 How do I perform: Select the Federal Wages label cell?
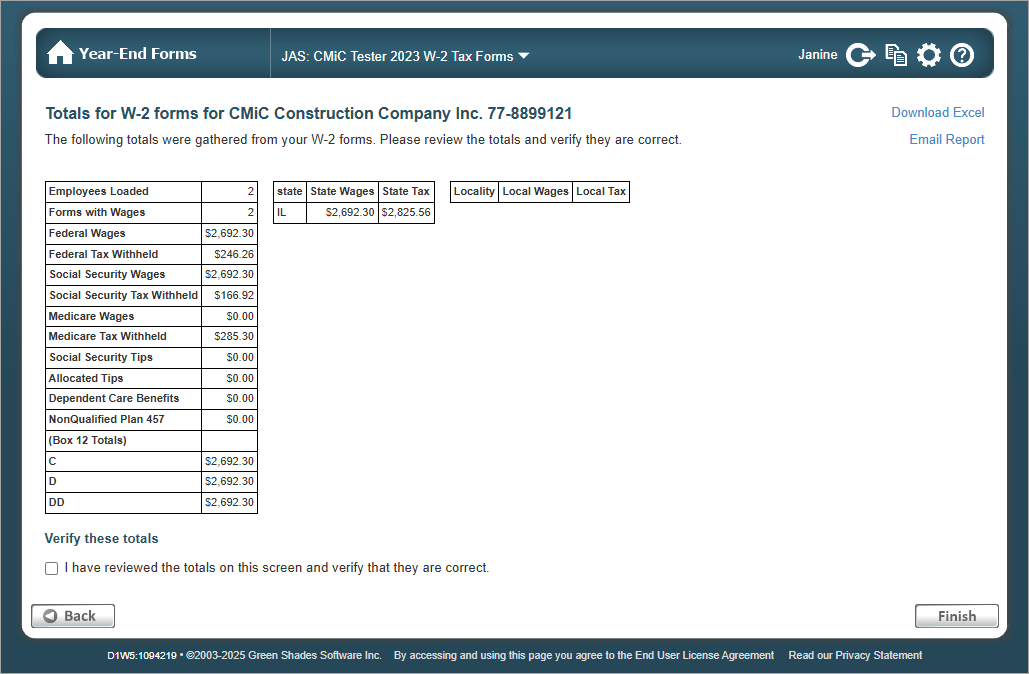tap(123, 234)
